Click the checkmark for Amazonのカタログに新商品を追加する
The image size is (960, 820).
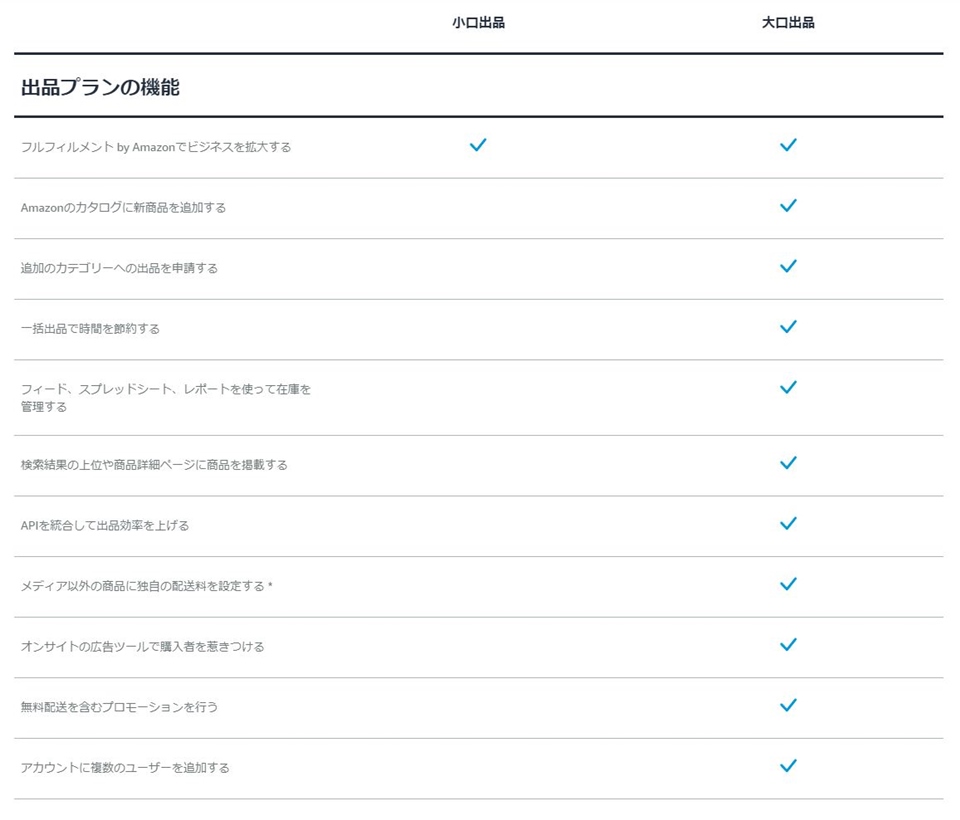pos(788,206)
